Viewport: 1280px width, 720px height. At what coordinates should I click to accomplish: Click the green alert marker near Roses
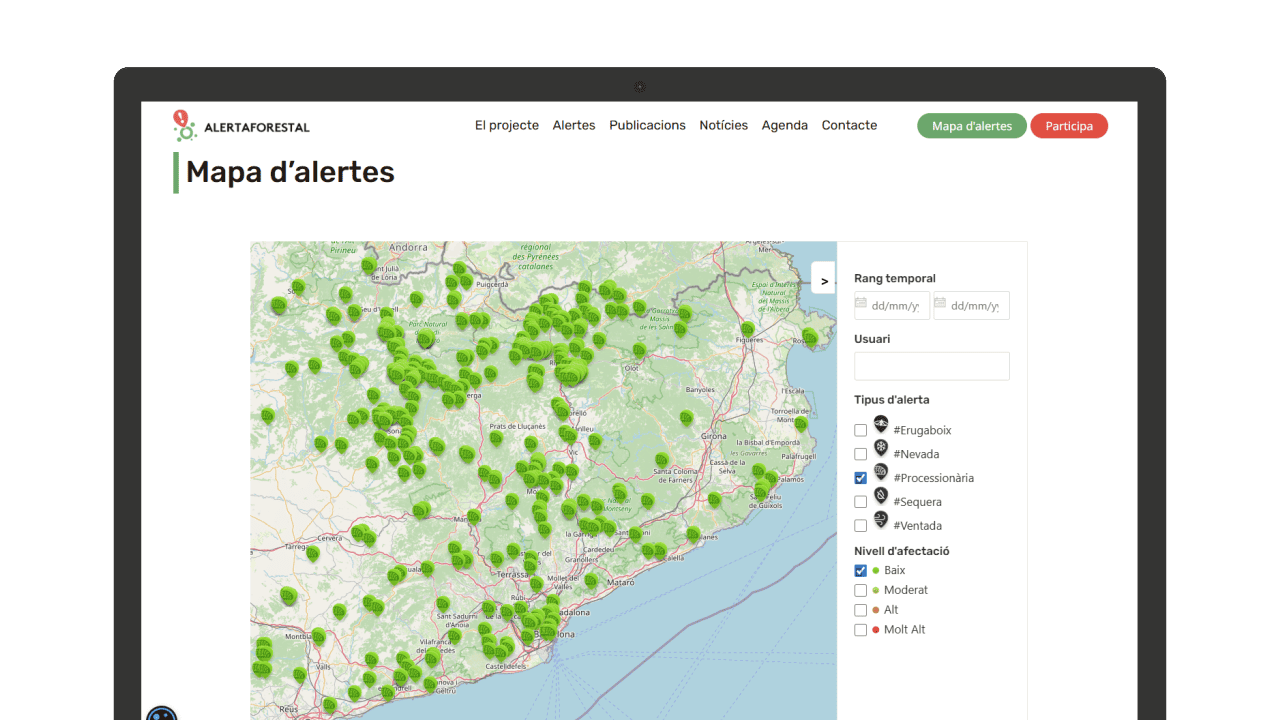click(809, 337)
